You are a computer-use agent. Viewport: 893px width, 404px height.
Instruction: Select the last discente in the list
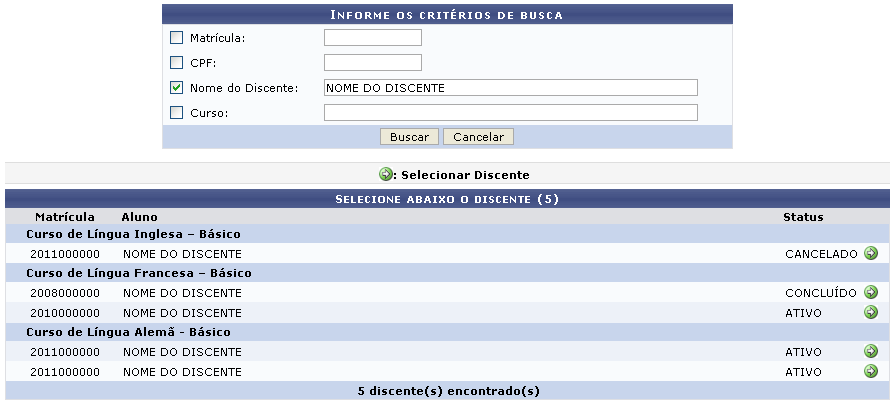(870, 372)
